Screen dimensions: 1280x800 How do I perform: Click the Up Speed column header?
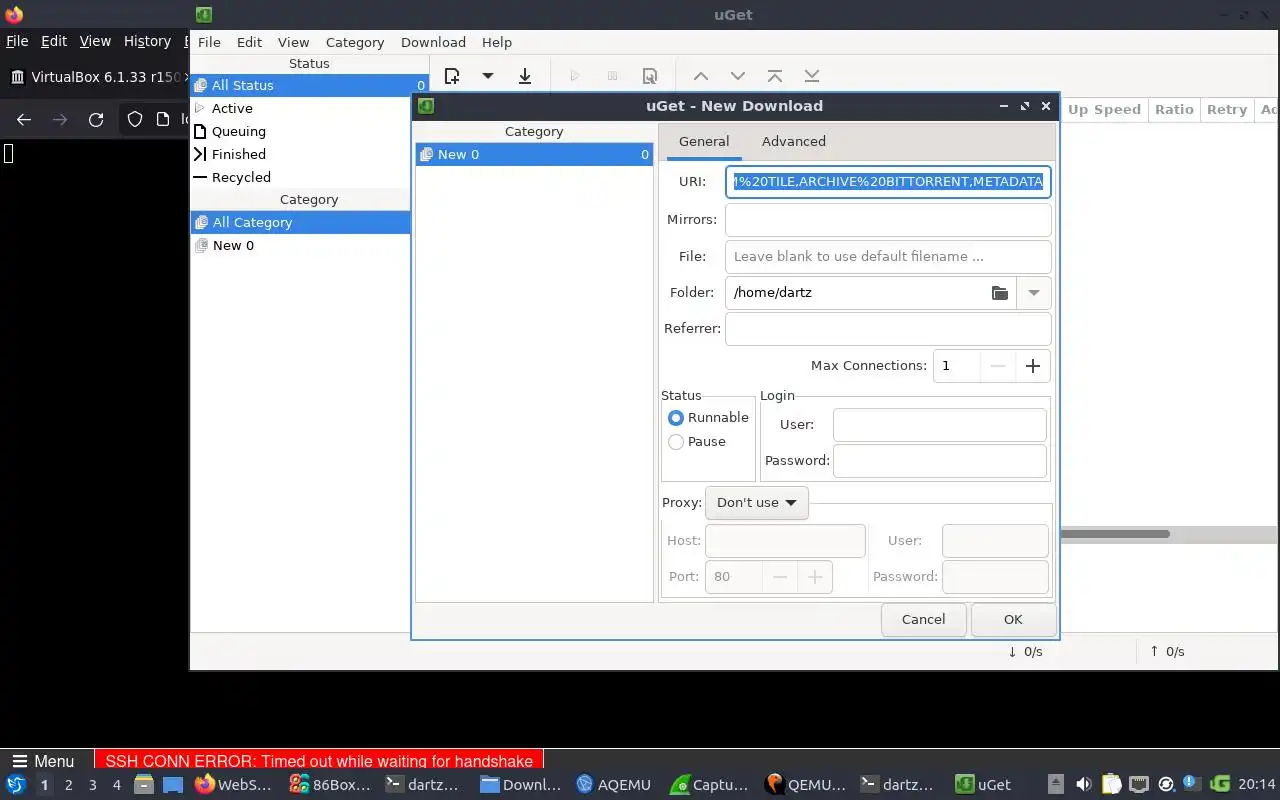(1104, 110)
